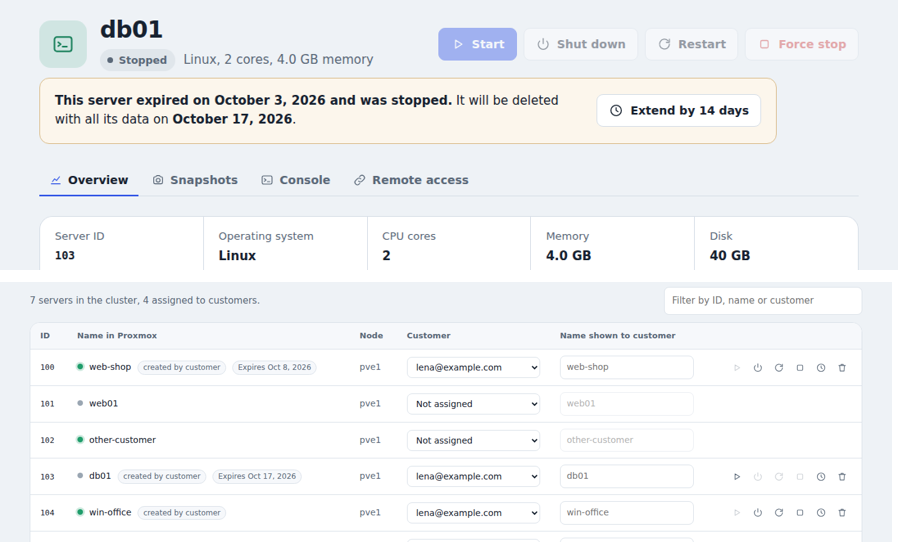Click trash delete icon in db01 table row
Image resolution: width=898 pixels, height=542 pixels.
[842, 477]
